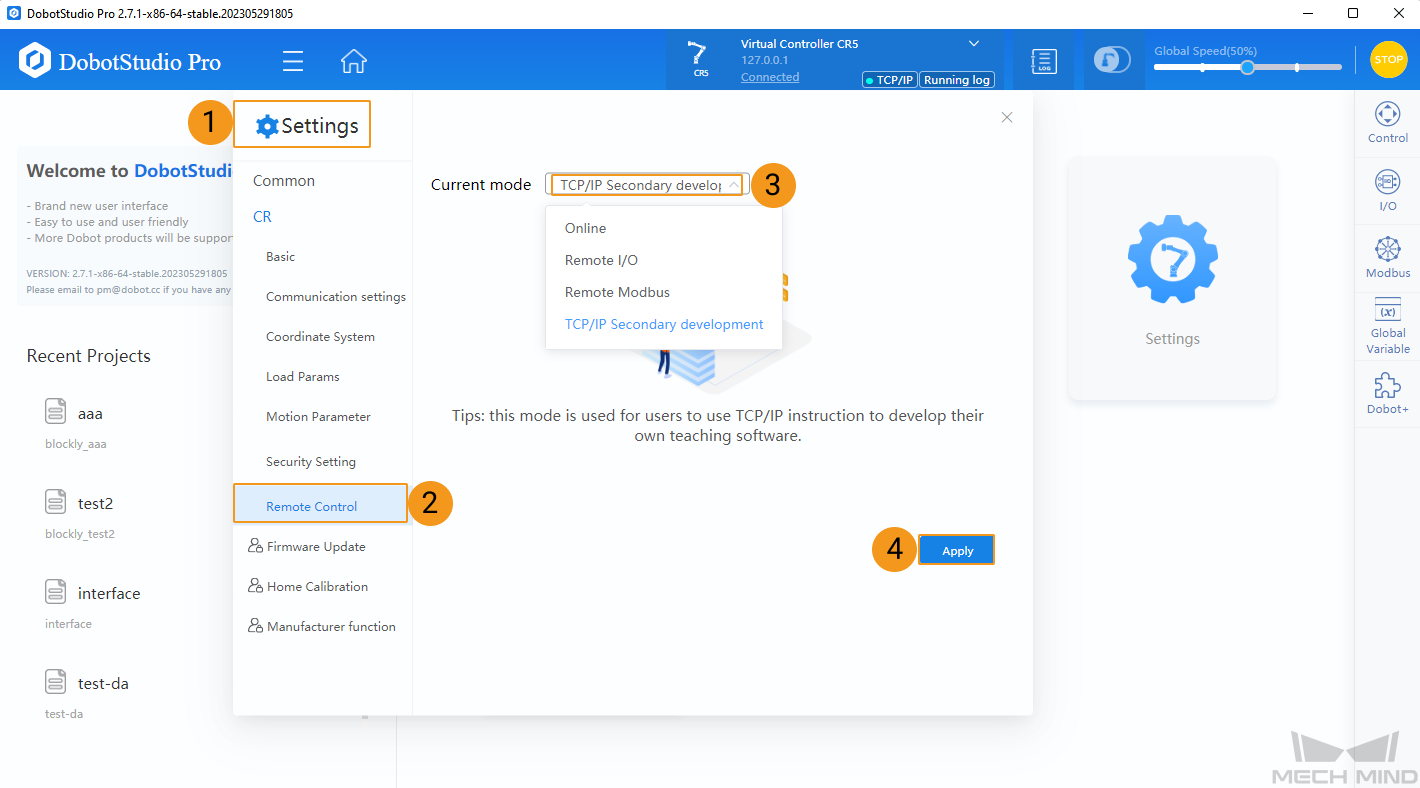Open the LOG viewer icon
1420x788 pixels.
(1044, 61)
